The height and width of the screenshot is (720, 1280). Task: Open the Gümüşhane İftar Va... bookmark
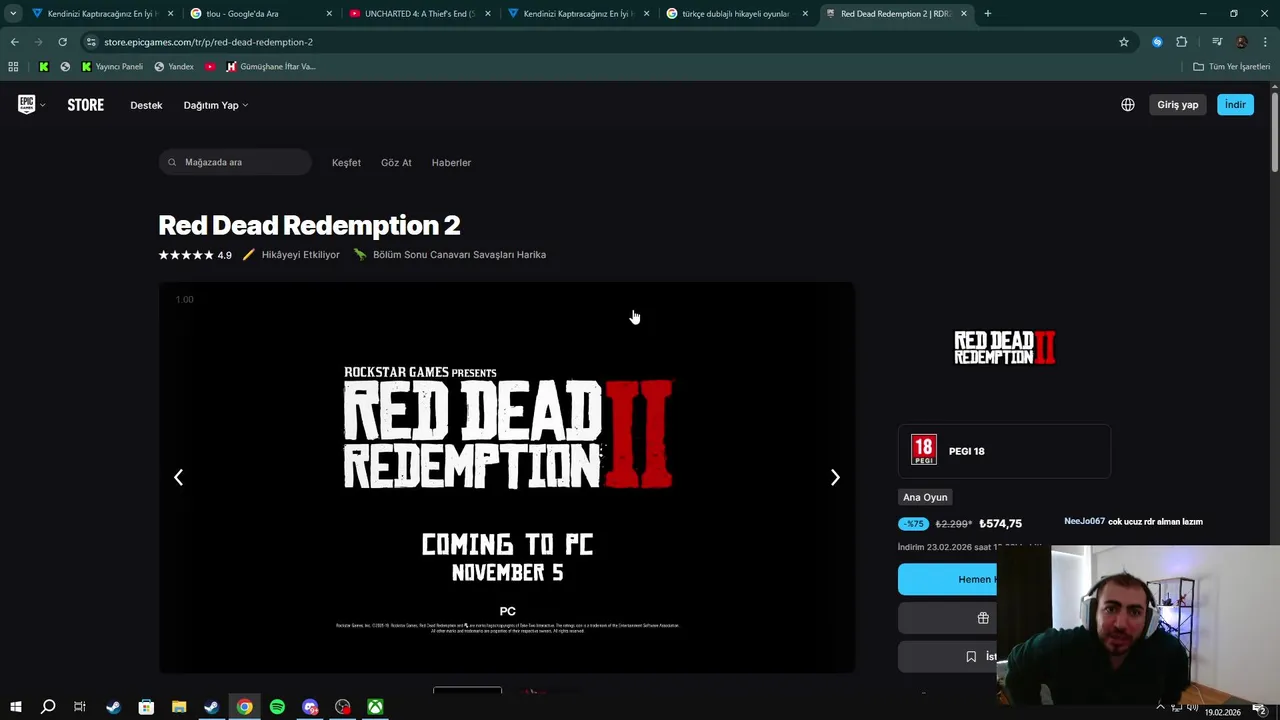click(x=270, y=67)
